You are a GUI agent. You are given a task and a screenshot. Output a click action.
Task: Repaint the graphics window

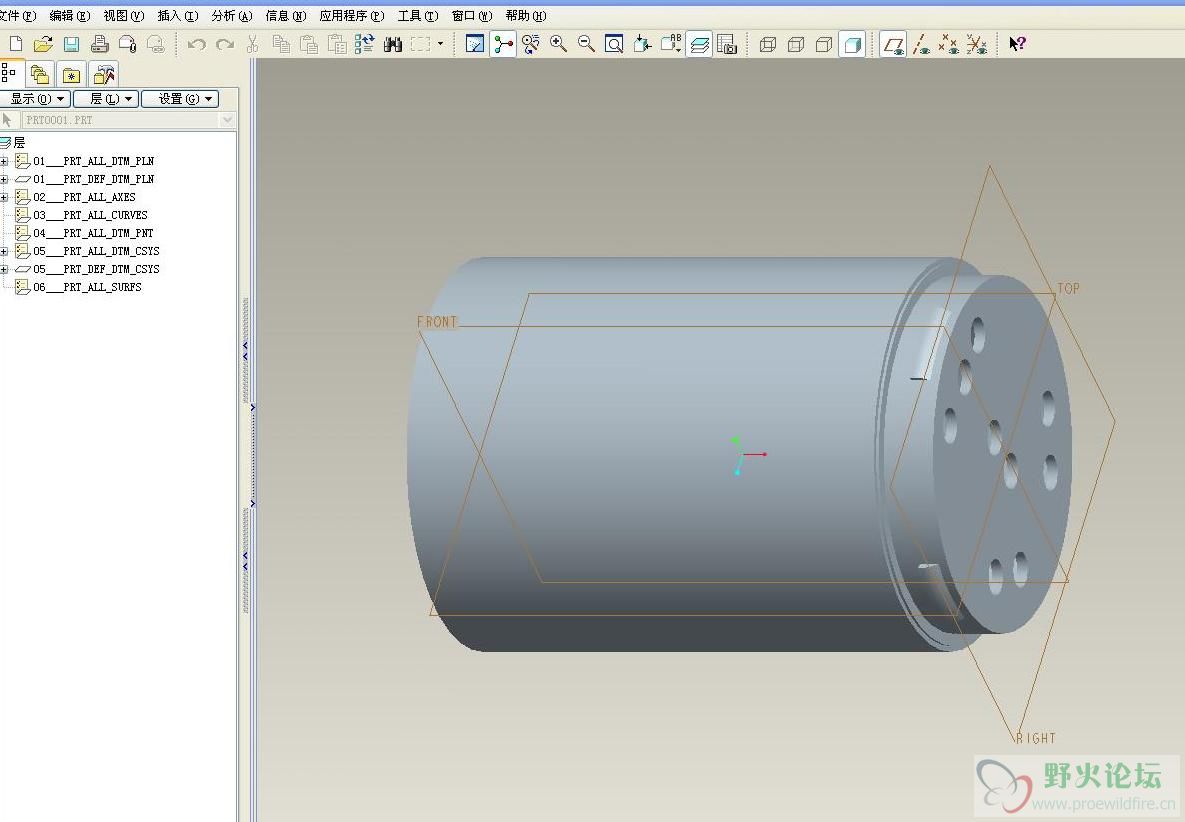point(475,44)
